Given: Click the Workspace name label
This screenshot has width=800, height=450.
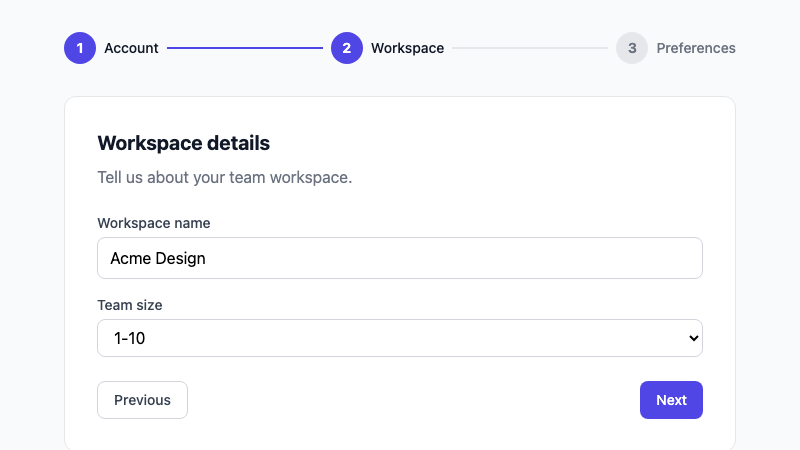Looking at the screenshot, I should coord(154,223).
